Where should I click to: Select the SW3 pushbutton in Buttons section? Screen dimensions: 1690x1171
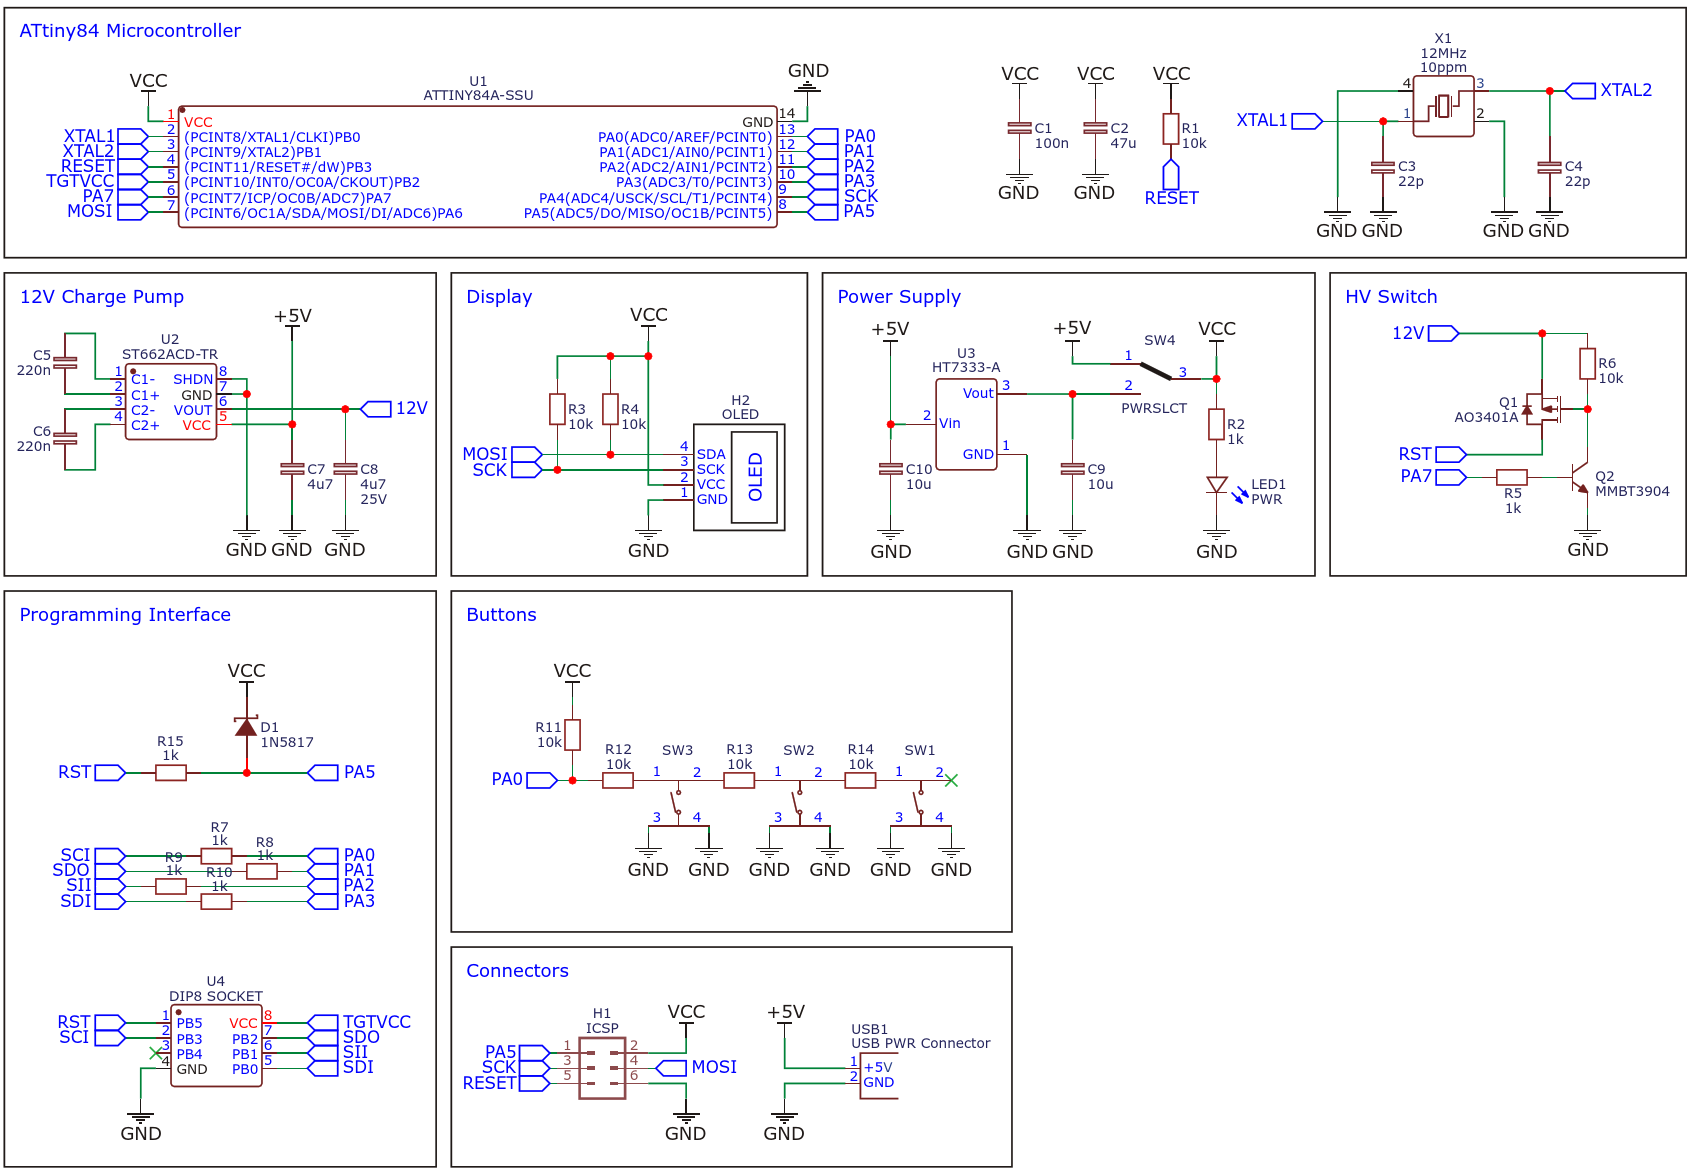coord(677,800)
